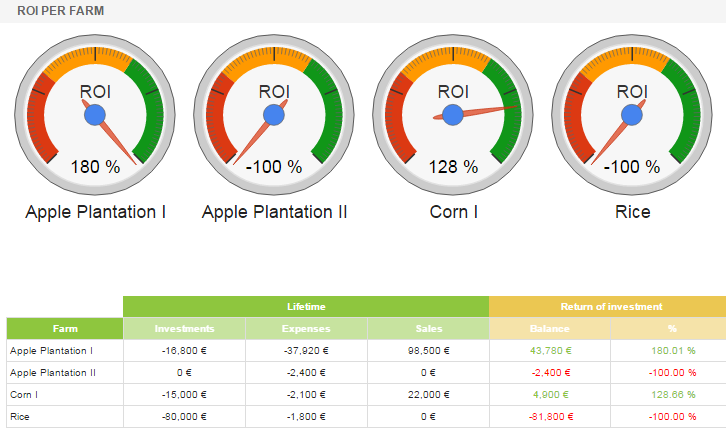This screenshot has height=433, width=726.
Task: Select the Investments column header
Action: tap(184, 329)
